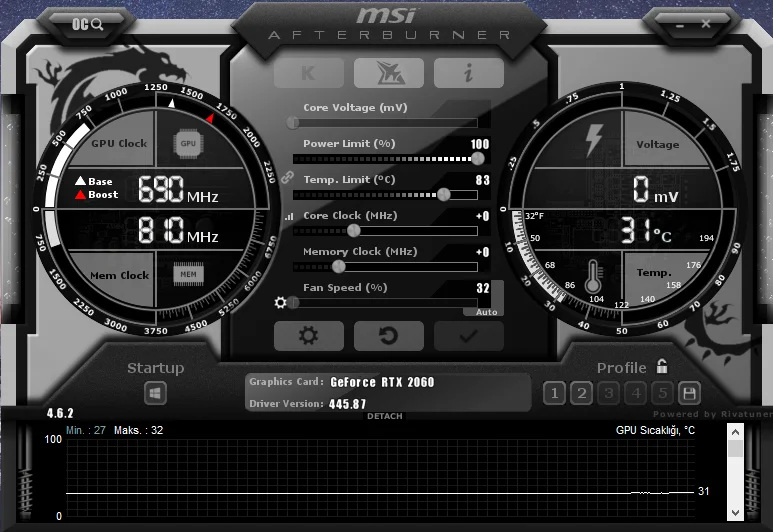This screenshot has height=532, width=773.
Task: Click the MEM chip icon in the clock gauge
Action: coord(188,274)
